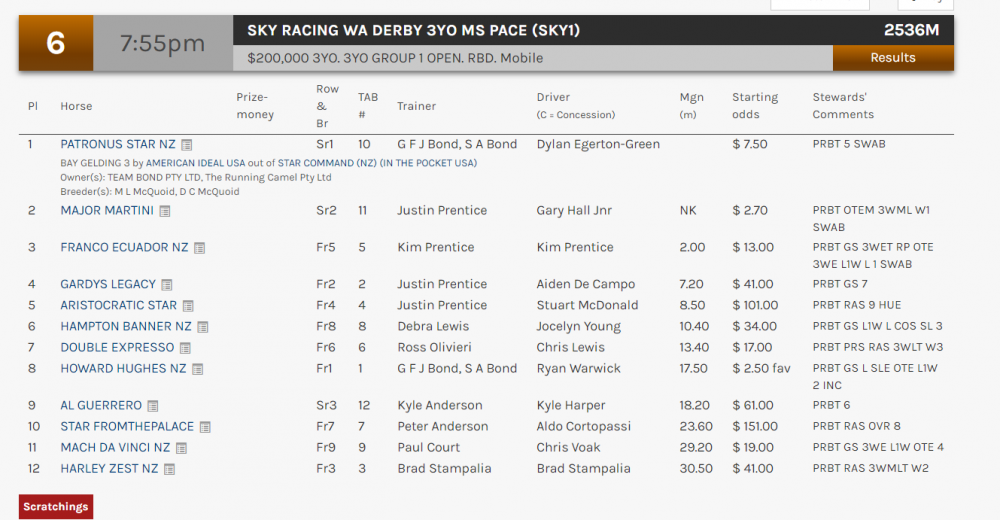The height and width of the screenshot is (520, 1000).
Task: Click the MAJOR MARTINI horse name
Action: coord(107,211)
